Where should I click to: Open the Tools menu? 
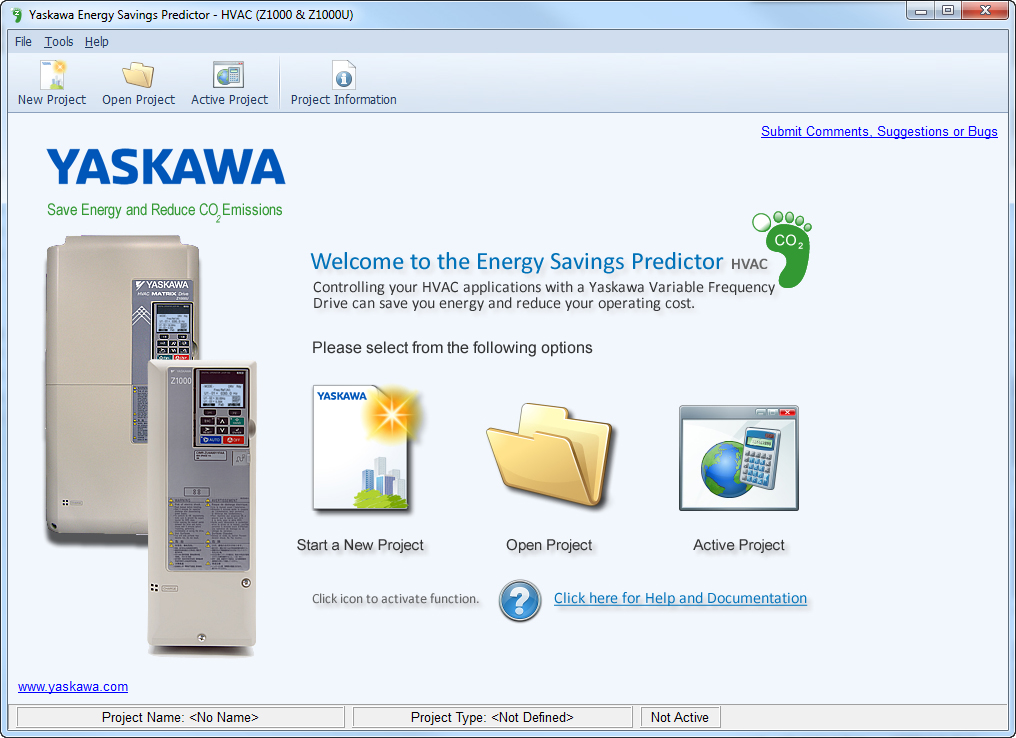[x=58, y=41]
